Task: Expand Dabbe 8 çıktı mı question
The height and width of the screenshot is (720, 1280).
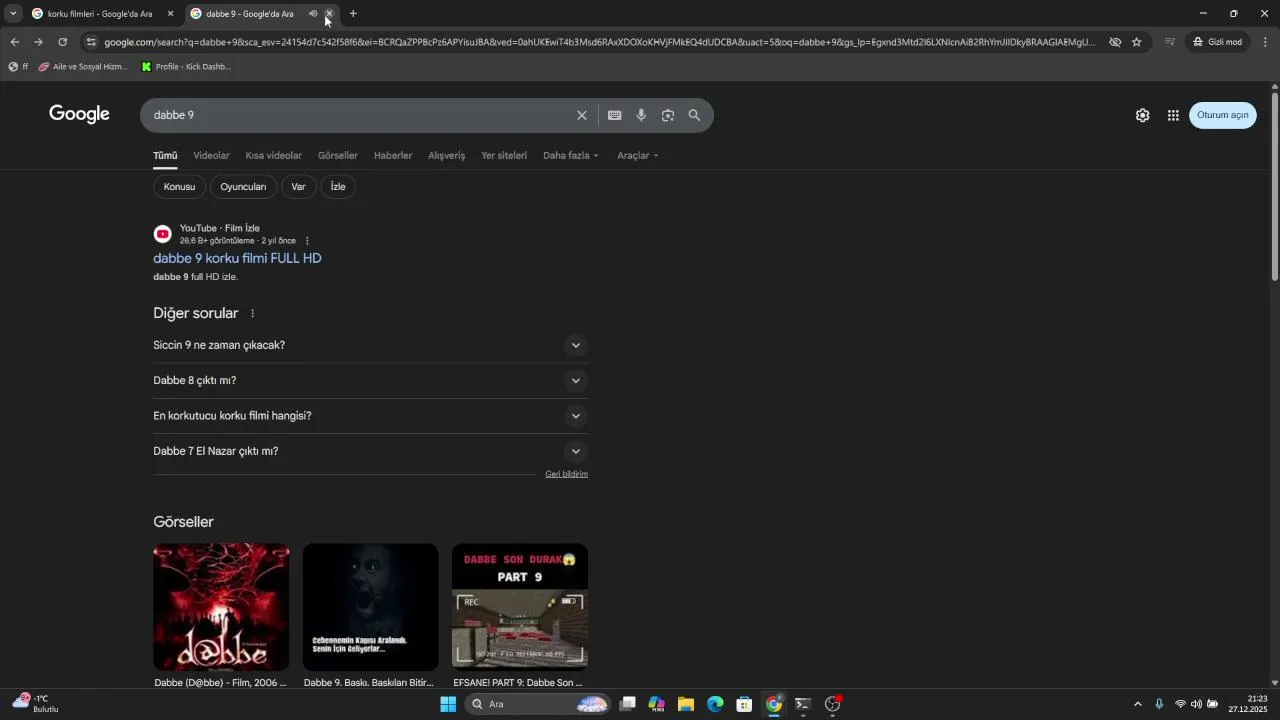Action: pyautogui.click(x=370, y=380)
